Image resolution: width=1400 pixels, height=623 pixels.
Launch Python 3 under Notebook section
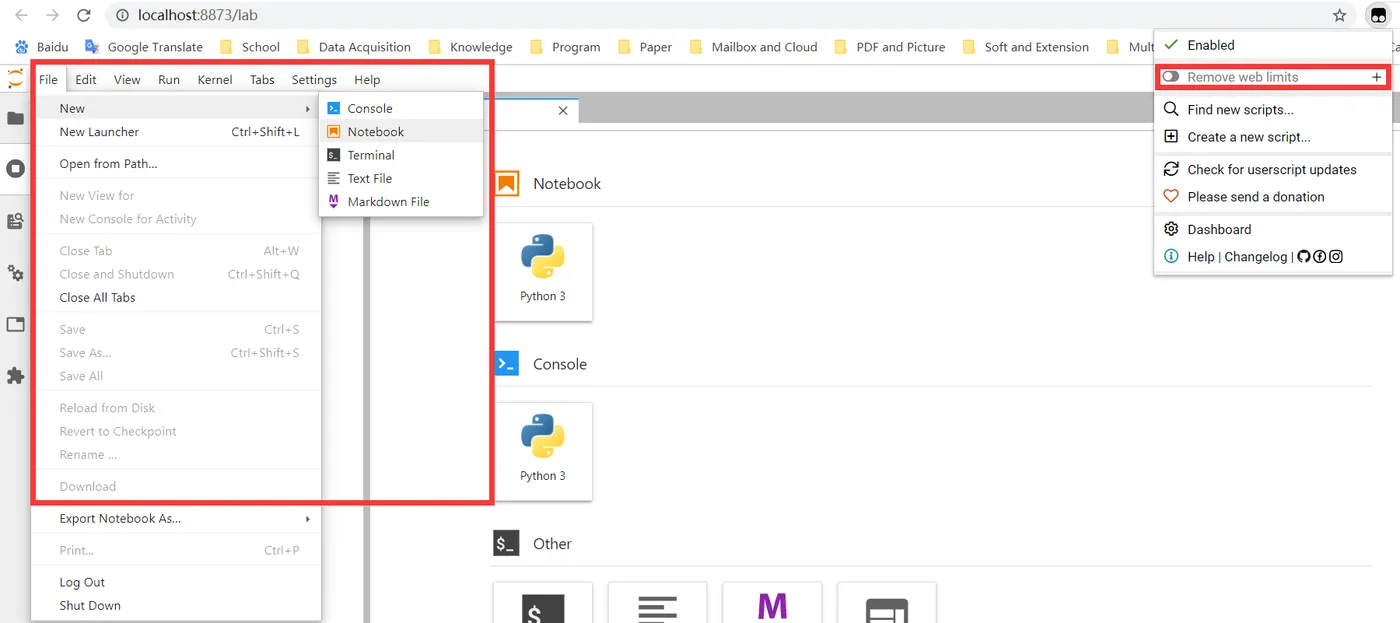pos(543,271)
